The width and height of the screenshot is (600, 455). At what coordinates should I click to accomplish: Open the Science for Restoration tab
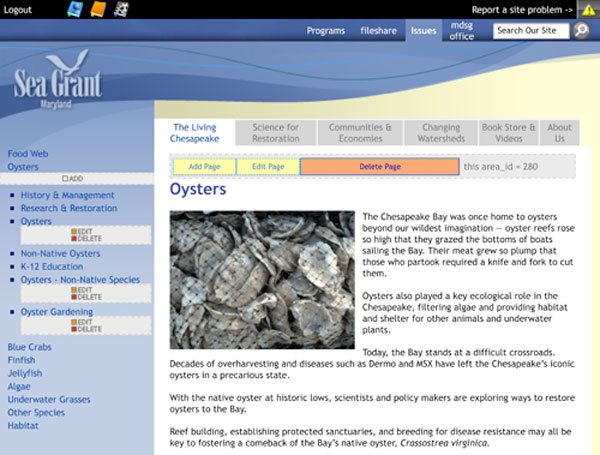coord(275,134)
